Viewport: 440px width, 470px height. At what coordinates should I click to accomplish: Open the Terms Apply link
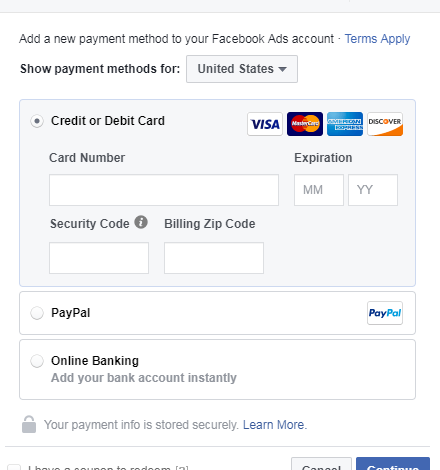point(377,39)
